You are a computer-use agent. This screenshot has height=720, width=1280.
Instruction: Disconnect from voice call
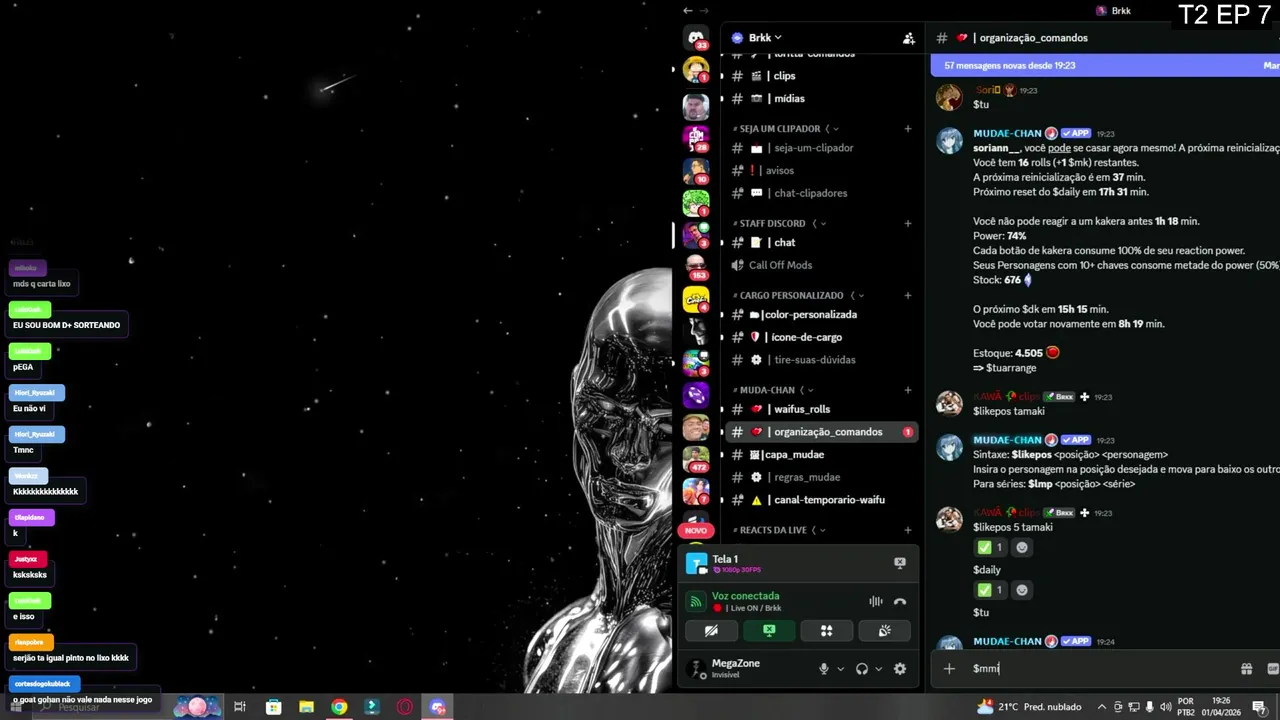pos(900,601)
